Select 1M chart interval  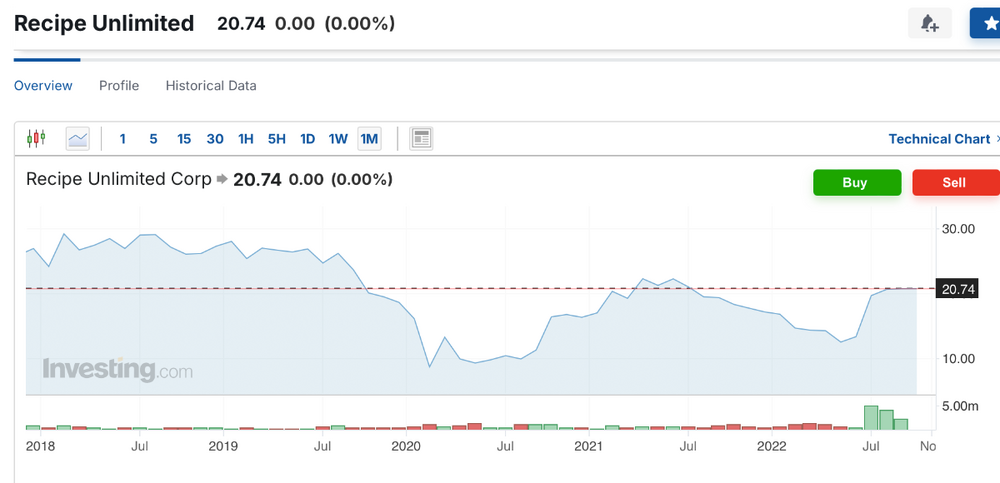369,138
